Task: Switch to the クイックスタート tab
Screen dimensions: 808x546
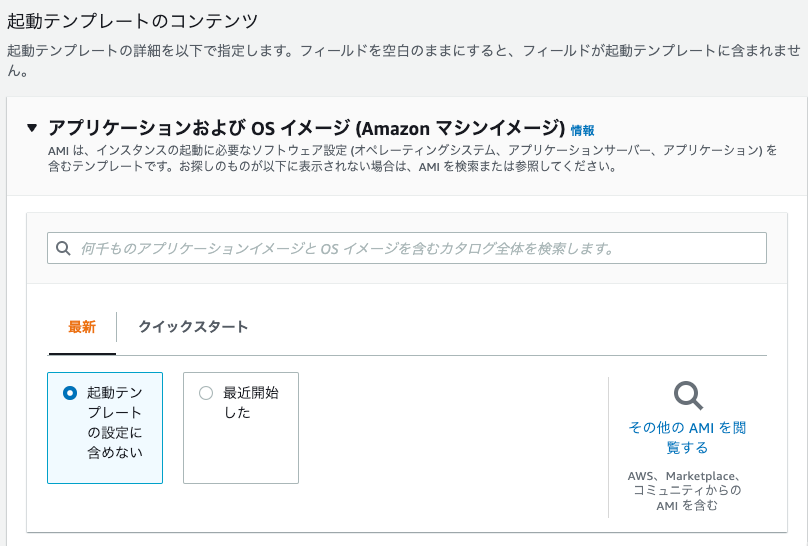Action: pos(193,327)
